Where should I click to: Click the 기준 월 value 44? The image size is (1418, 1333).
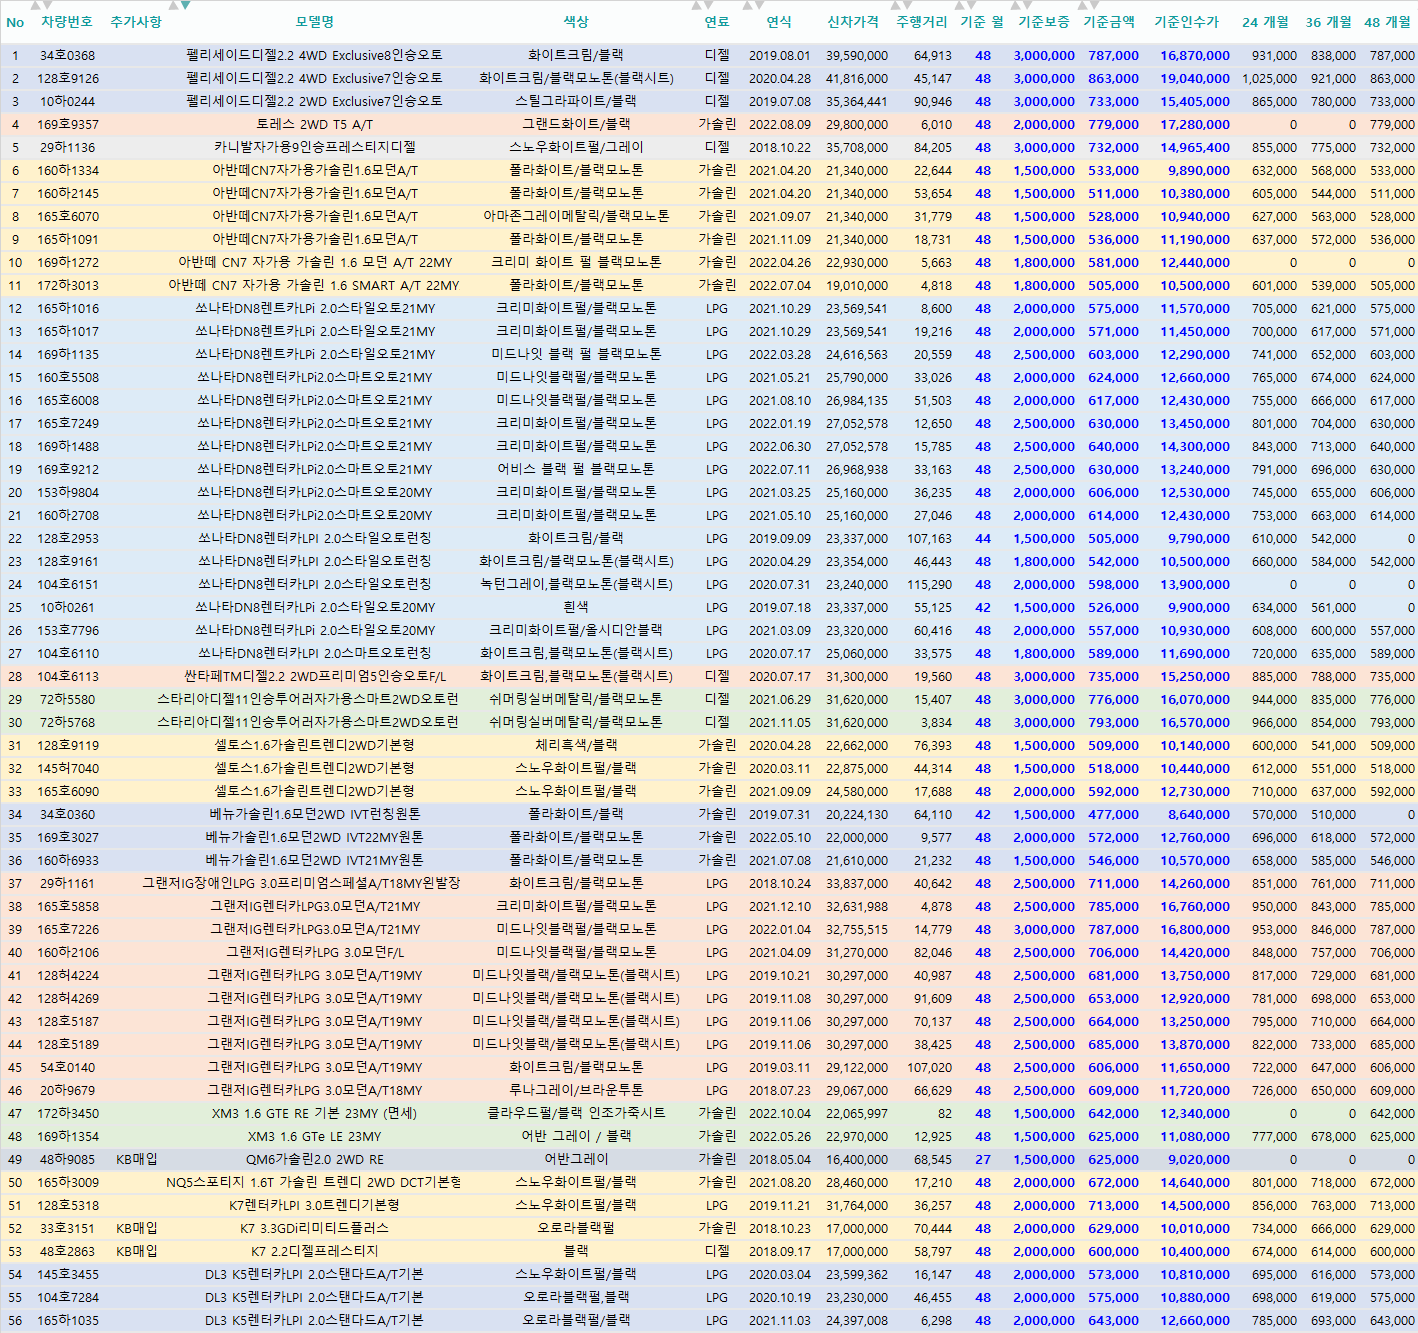click(983, 539)
